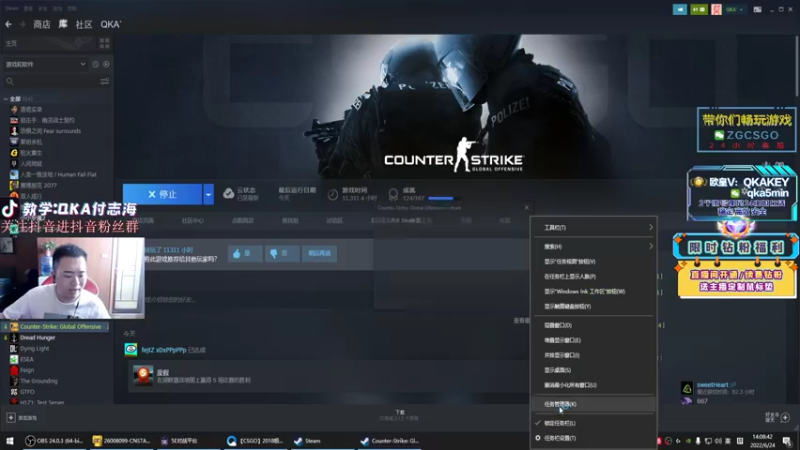
Task: Select Counter-Strike: Global Offensive in library list
Action: pyautogui.click(x=60, y=327)
